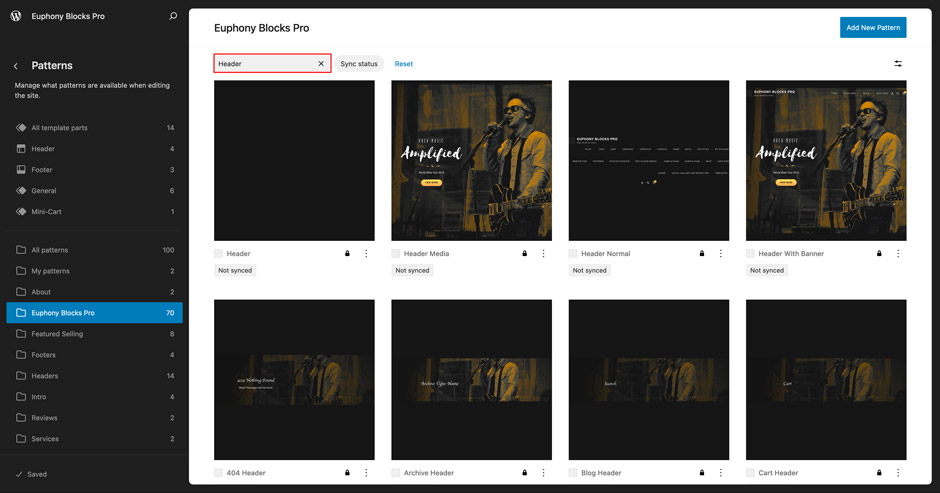Tick the Header pattern checkbox
The image size is (940, 493).
pos(219,254)
